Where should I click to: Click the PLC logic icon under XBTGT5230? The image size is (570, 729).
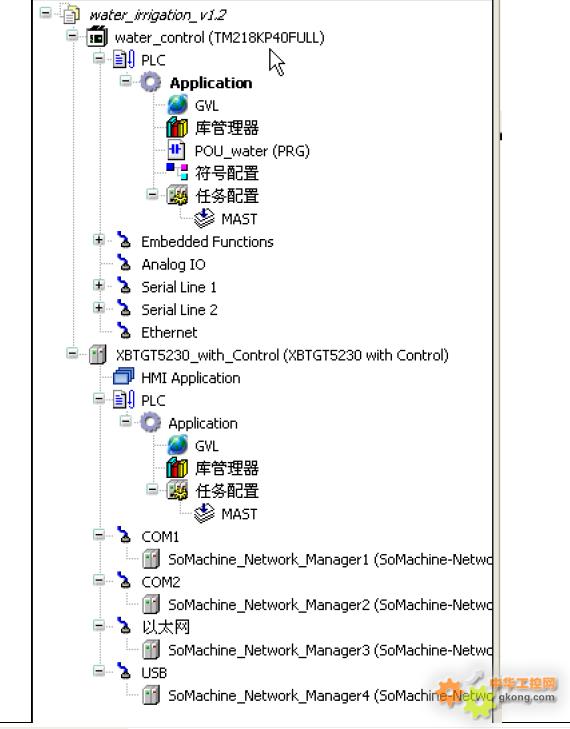coord(124,400)
